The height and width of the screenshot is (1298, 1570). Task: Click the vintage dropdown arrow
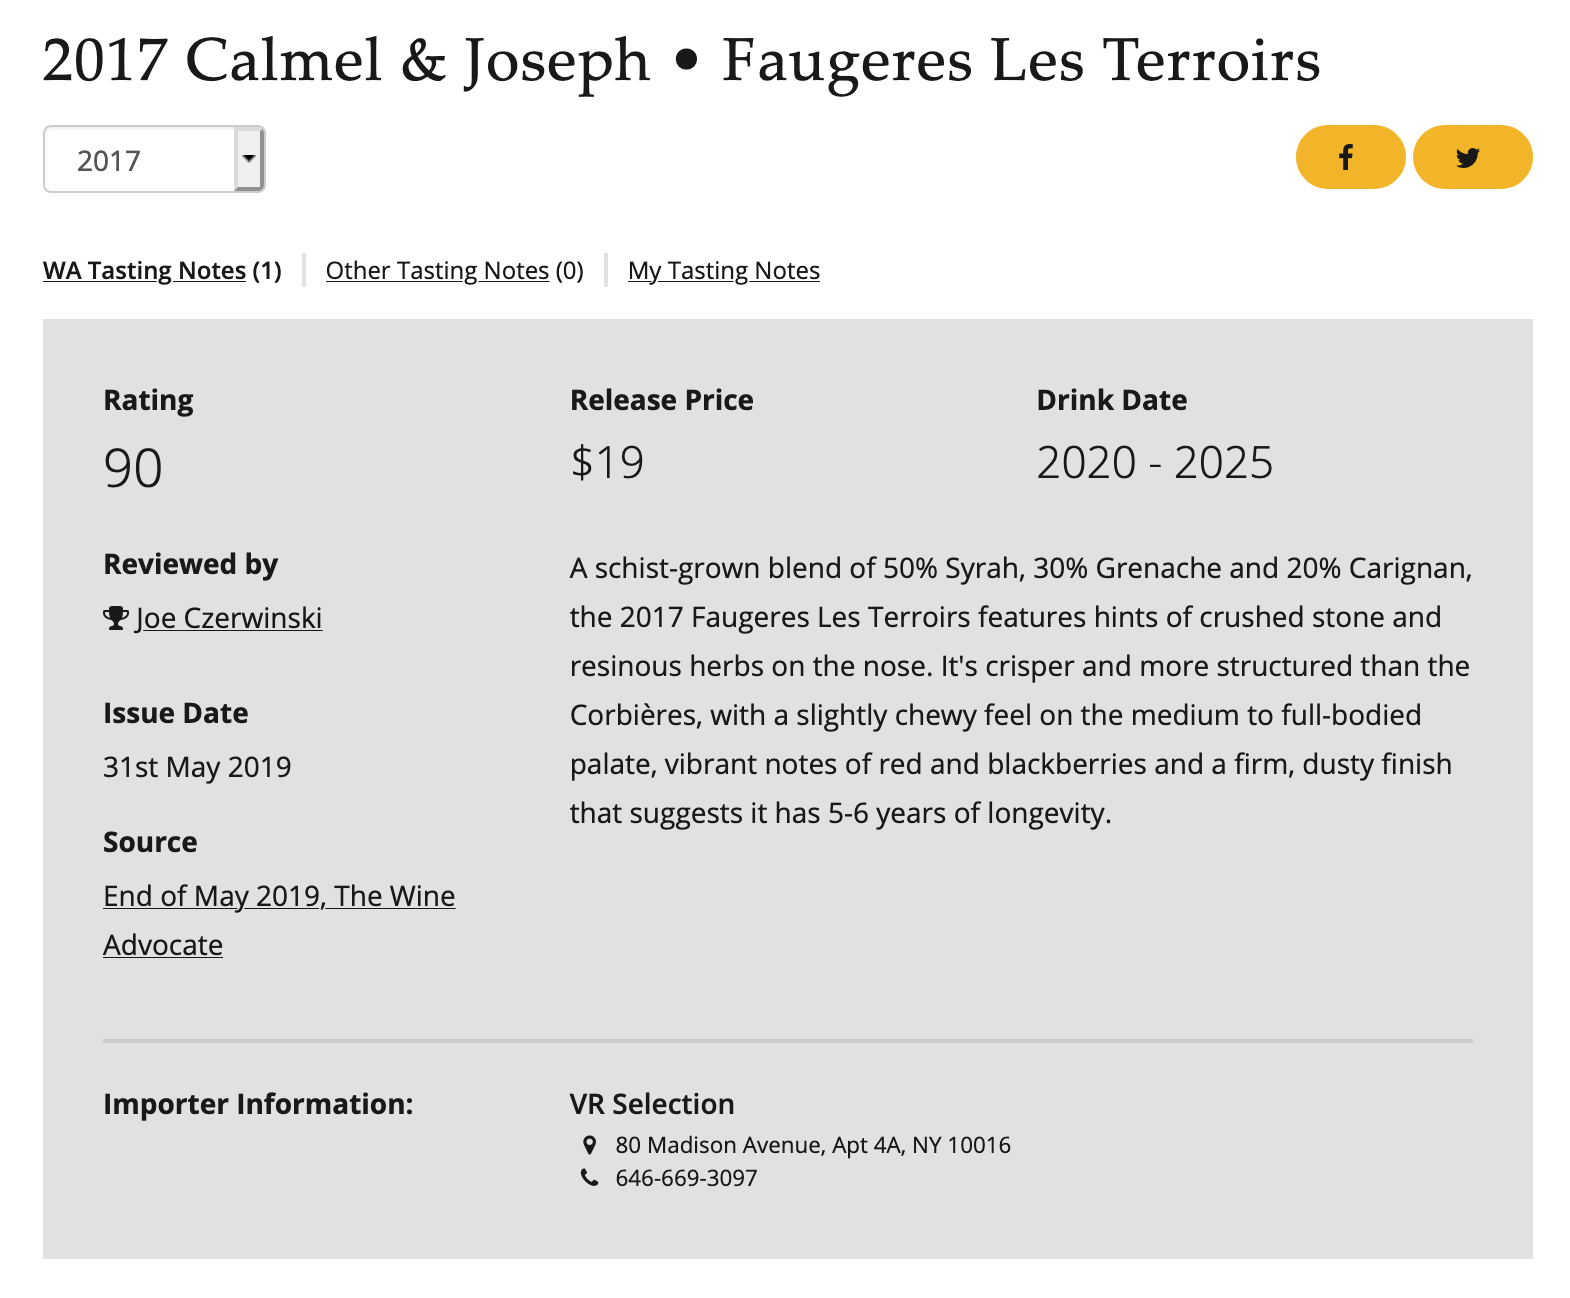(x=249, y=159)
